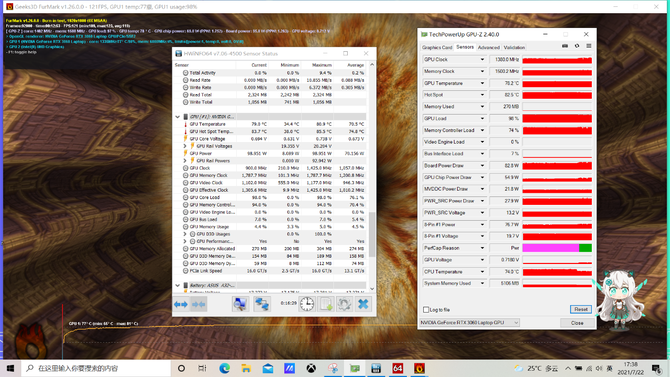Click weather 25°C widget on taskbar
670x377 pixels.
pos(537,368)
